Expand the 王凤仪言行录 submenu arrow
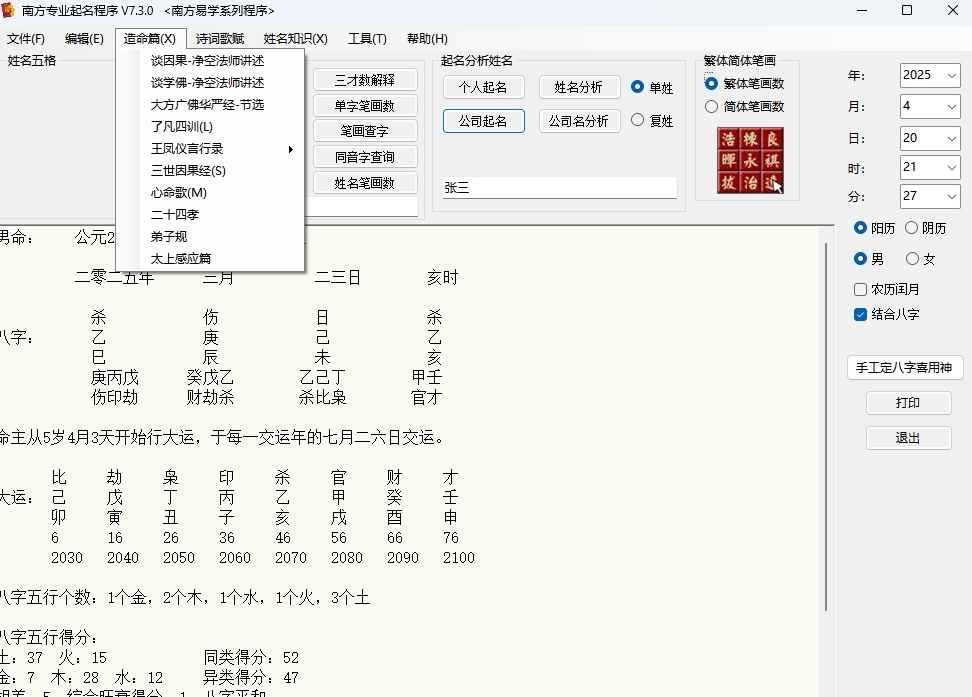972x697 pixels. pyautogui.click(x=290, y=149)
